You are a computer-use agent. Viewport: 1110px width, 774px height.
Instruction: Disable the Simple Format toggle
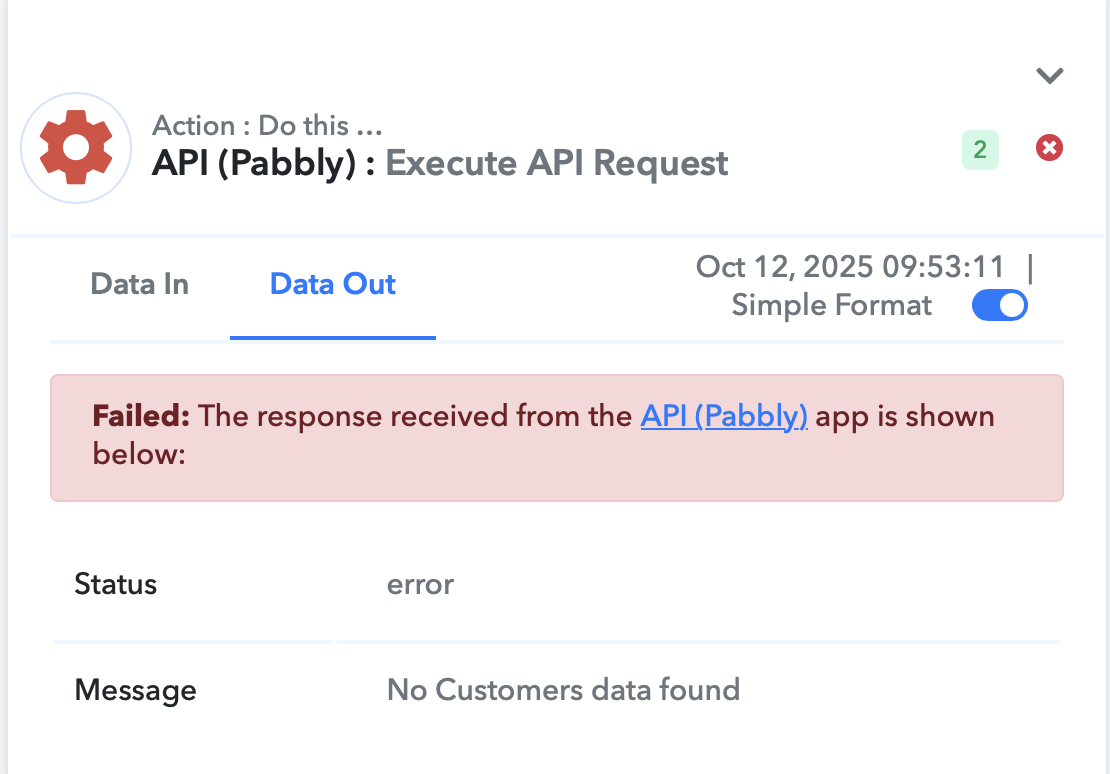(x=1000, y=306)
